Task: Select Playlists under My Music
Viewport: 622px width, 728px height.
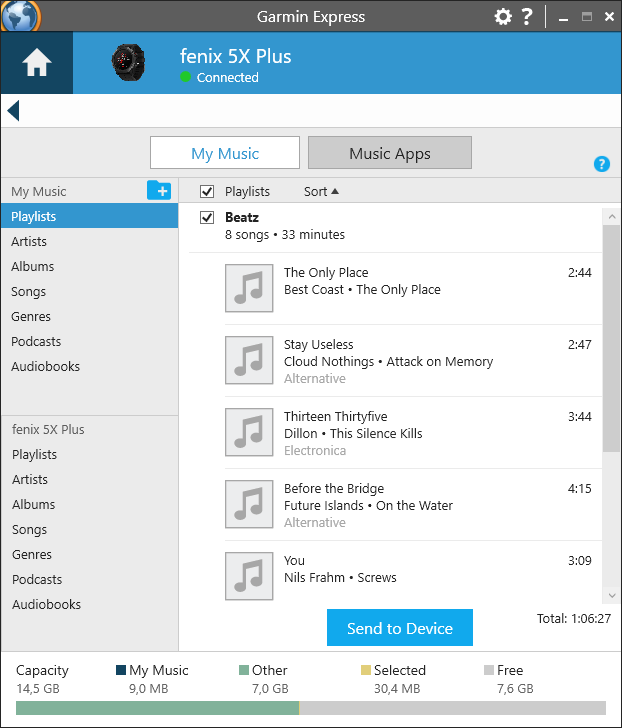Action: pos(89,216)
